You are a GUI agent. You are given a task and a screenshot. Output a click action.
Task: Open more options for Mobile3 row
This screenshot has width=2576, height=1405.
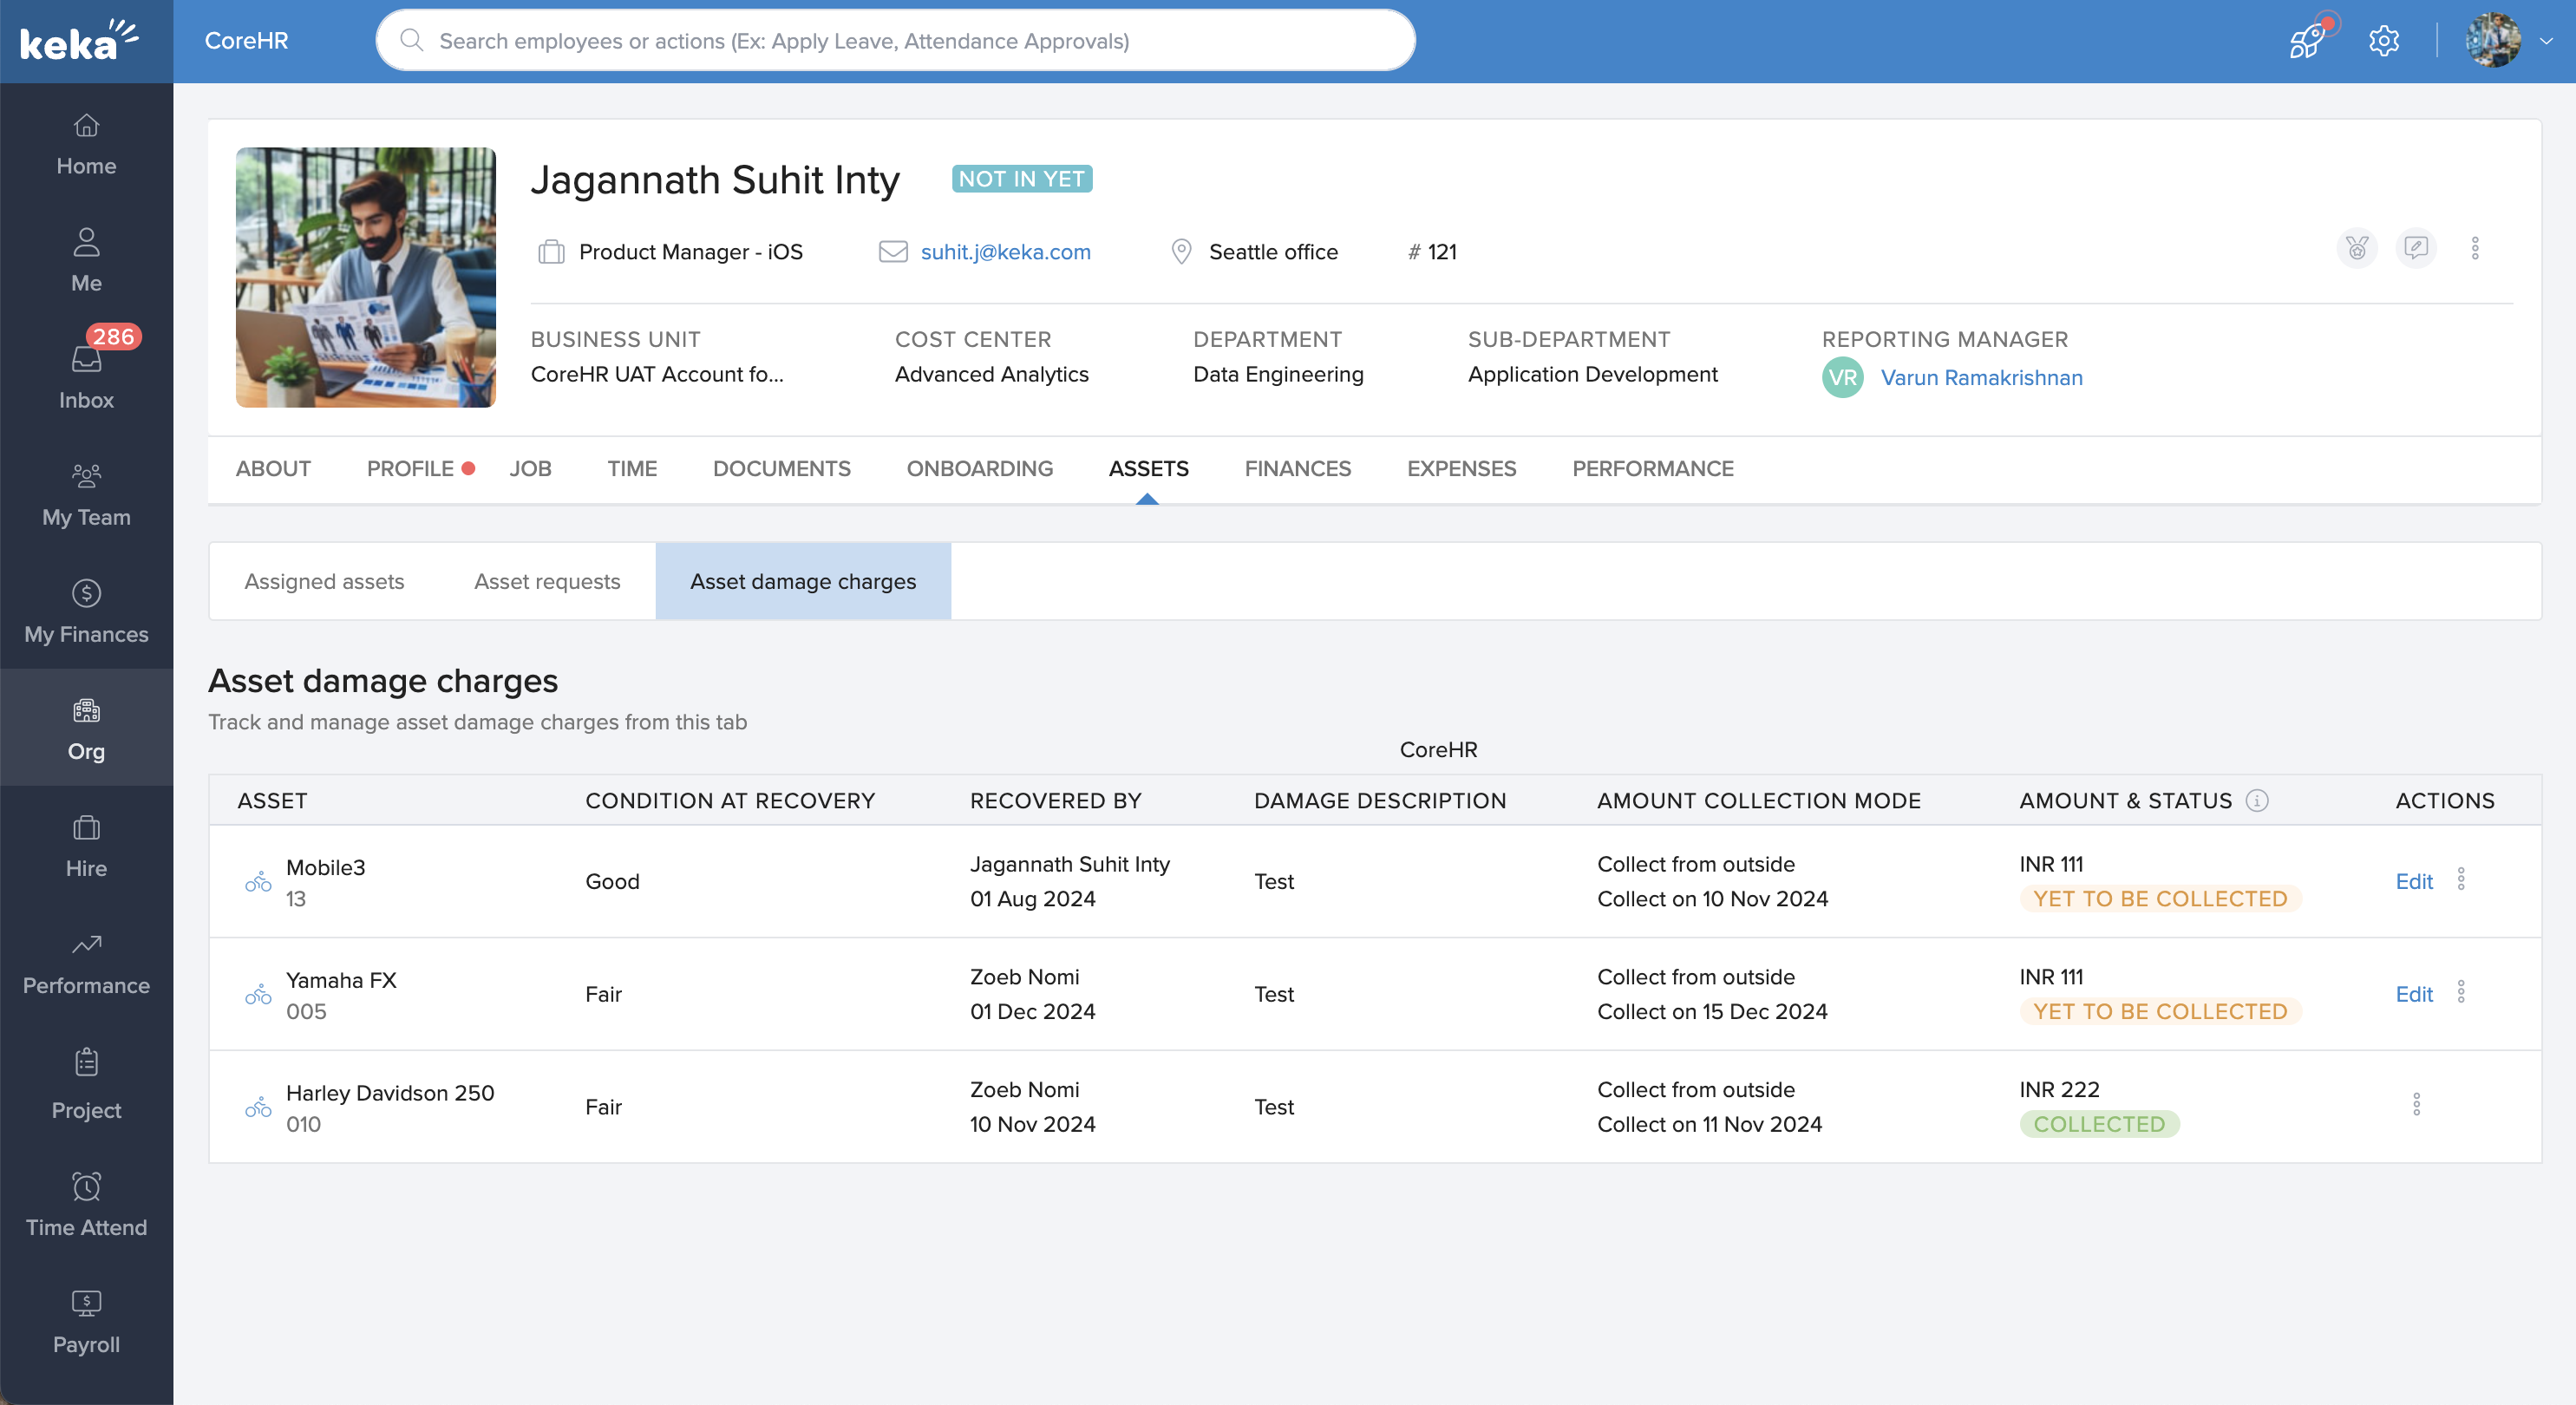(x=2461, y=880)
